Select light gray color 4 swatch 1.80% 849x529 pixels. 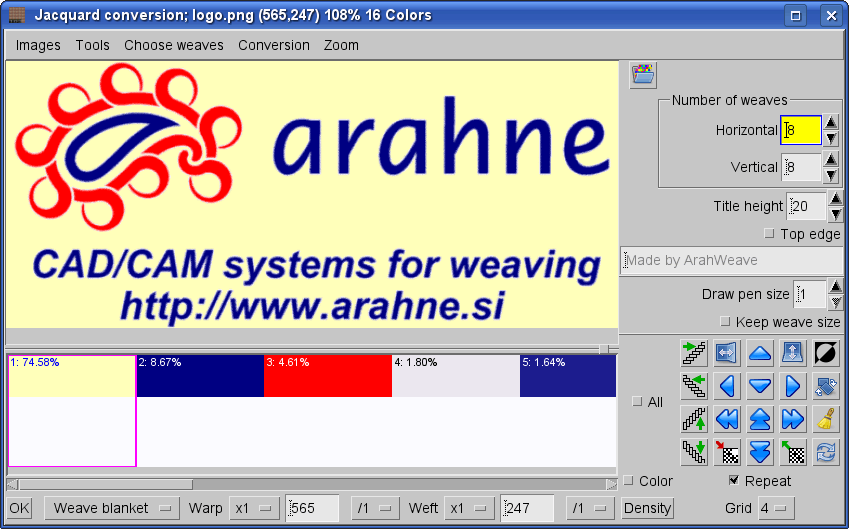click(455, 376)
